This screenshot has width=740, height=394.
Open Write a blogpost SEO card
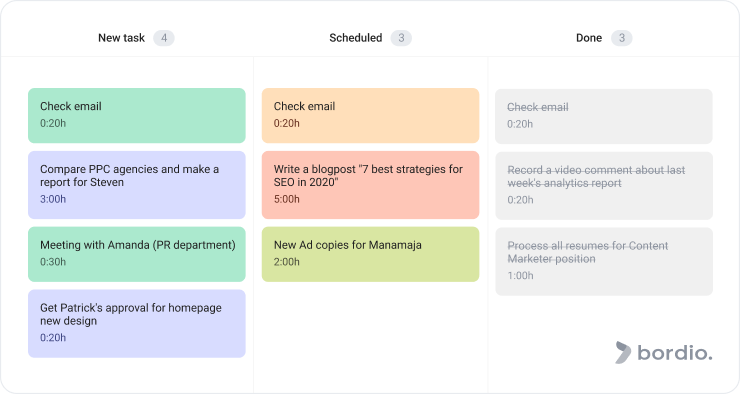click(370, 185)
